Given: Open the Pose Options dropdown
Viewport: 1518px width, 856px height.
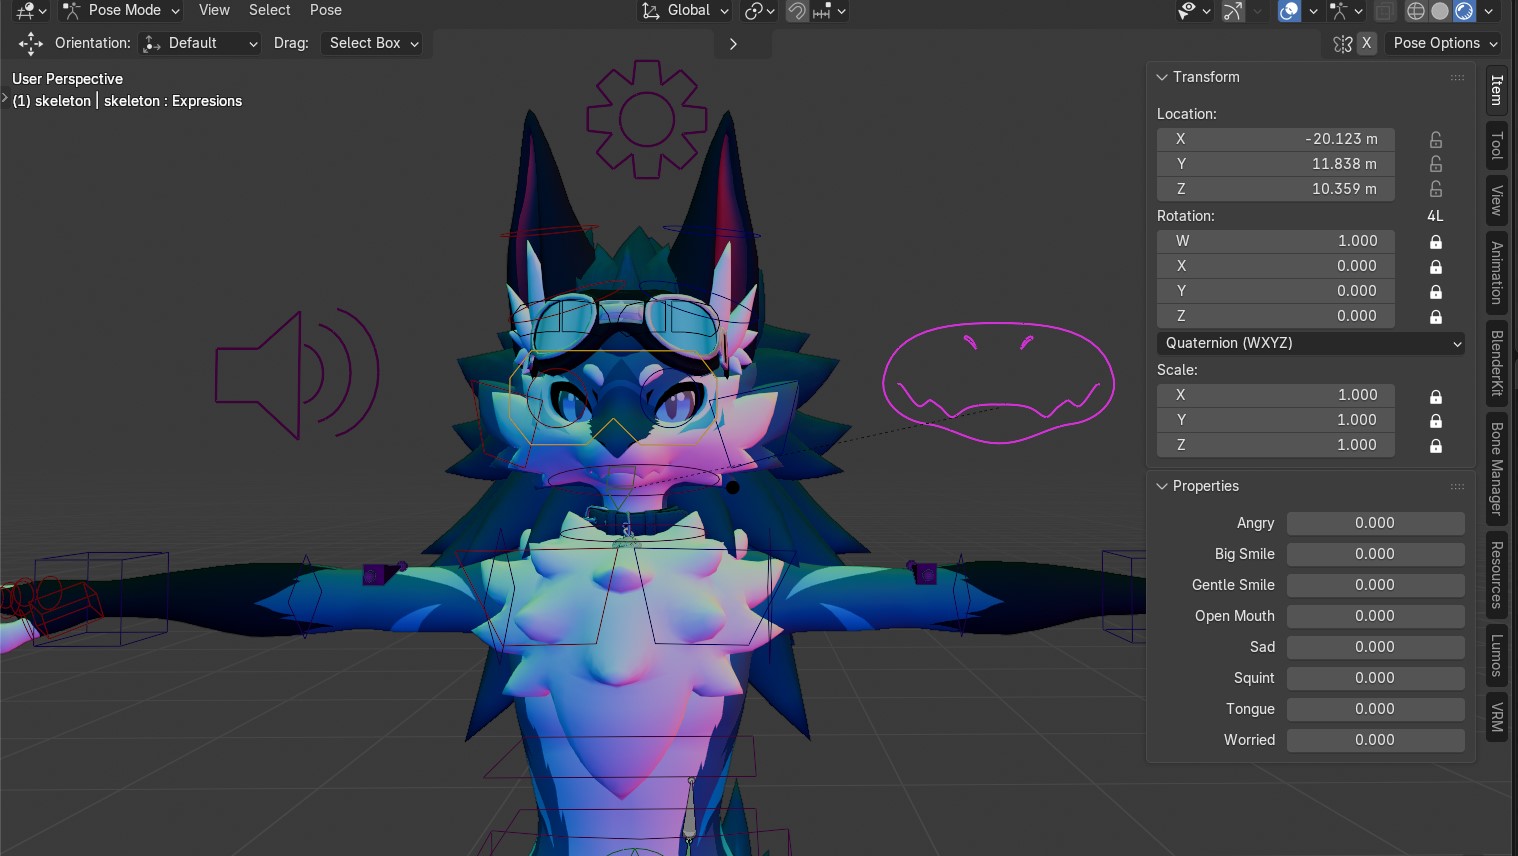Looking at the screenshot, I should tap(1444, 43).
